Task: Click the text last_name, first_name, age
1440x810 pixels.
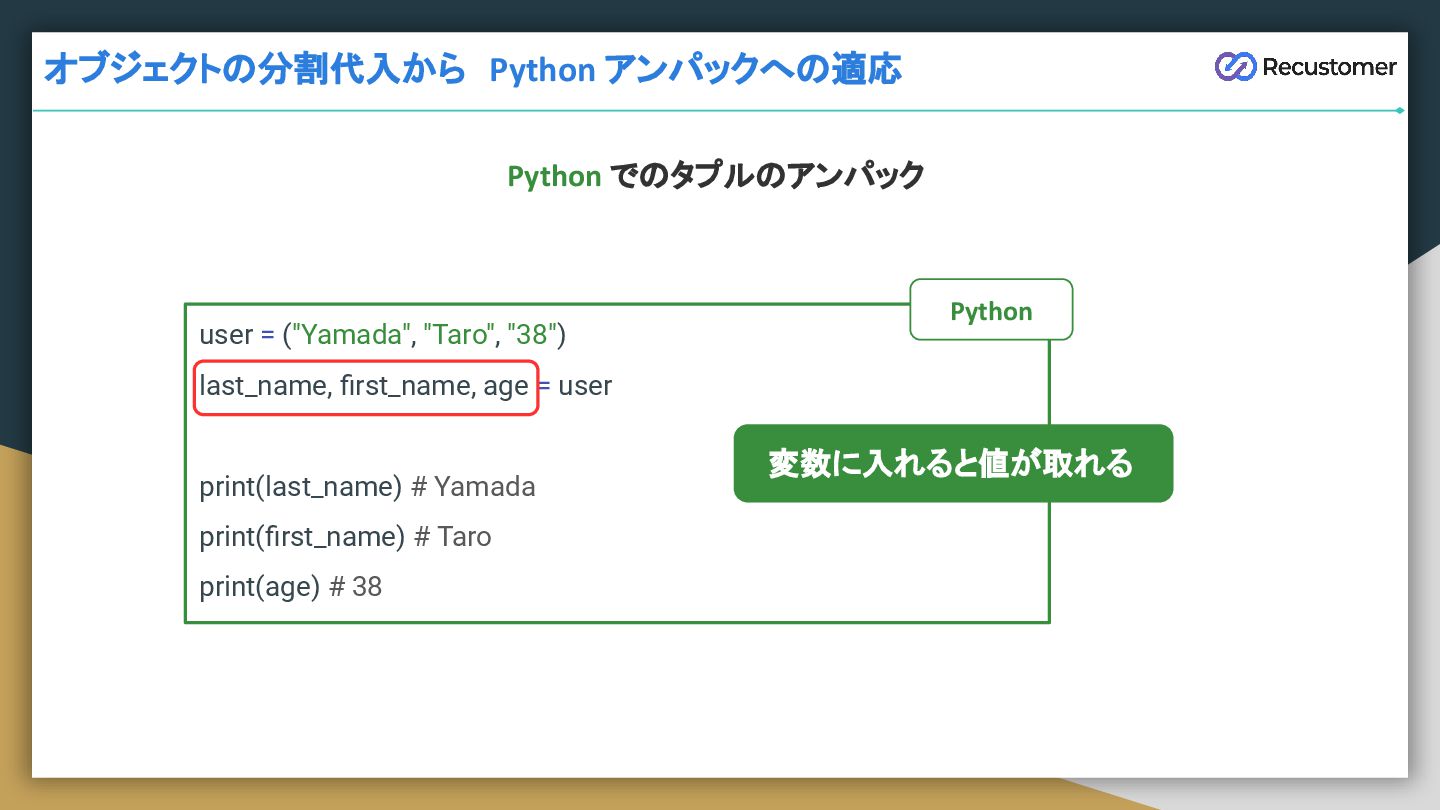Action: pos(364,386)
